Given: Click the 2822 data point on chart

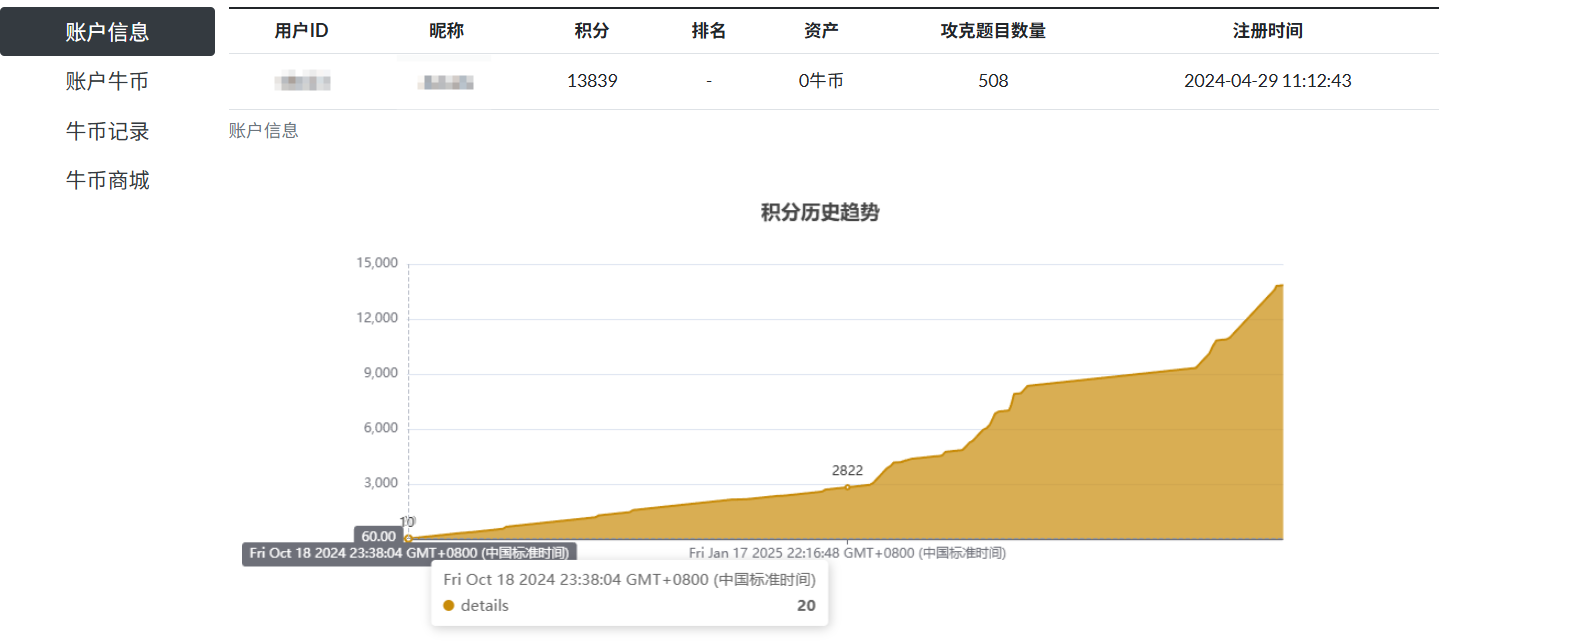Looking at the screenshot, I should [x=847, y=487].
